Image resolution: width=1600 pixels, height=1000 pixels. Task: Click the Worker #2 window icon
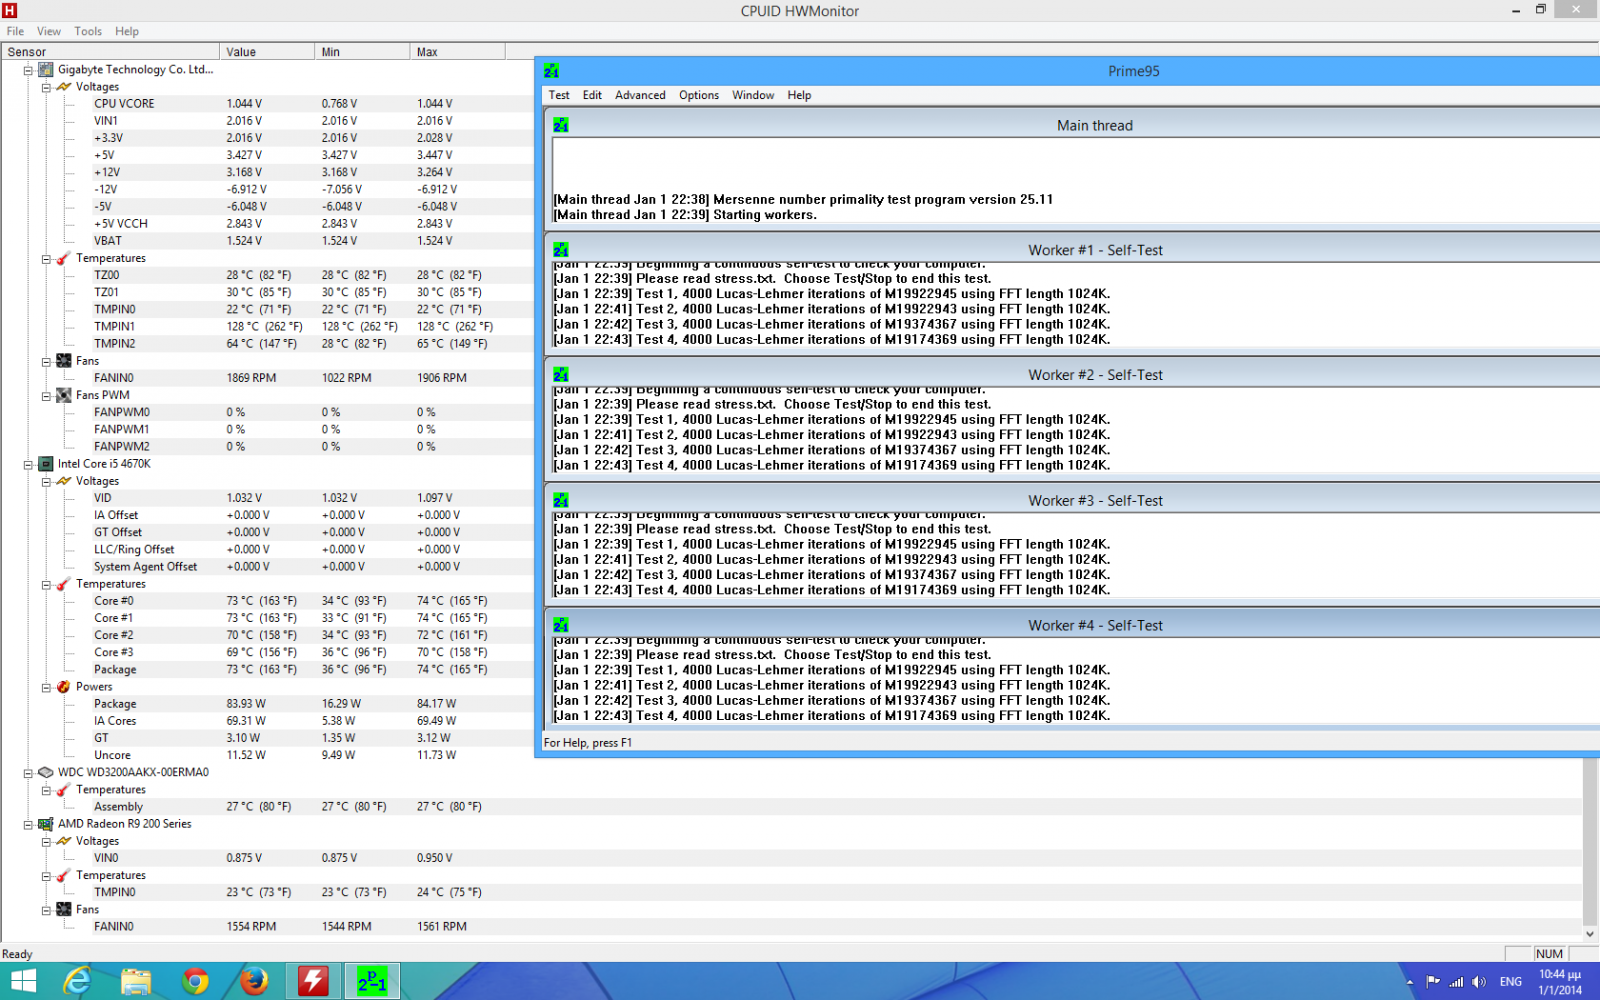click(560, 375)
